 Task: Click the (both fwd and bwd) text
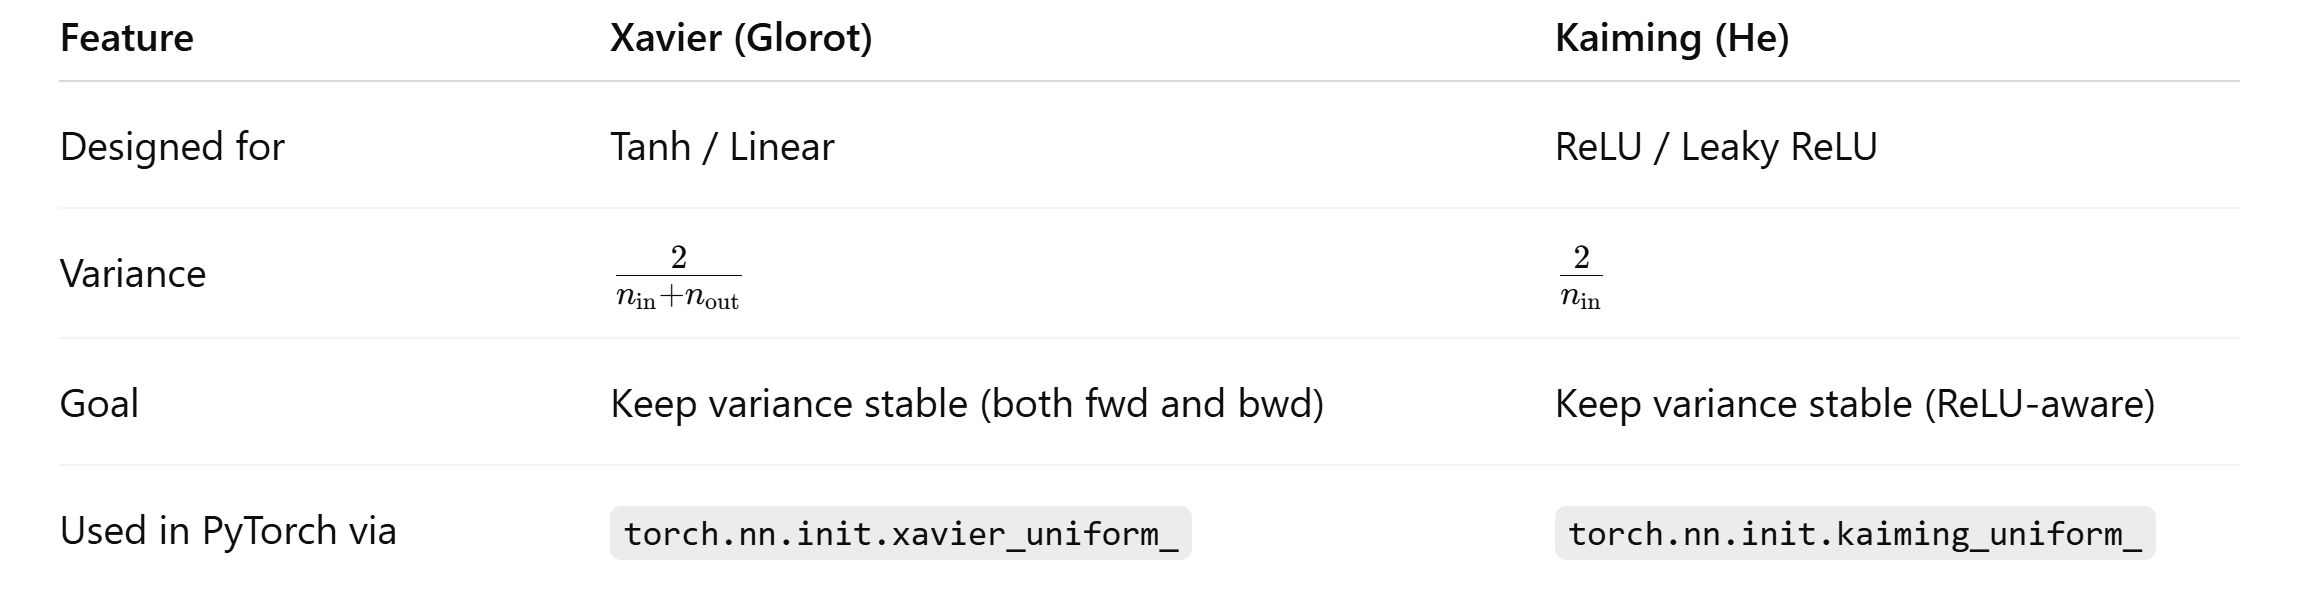click(x=1151, y=404)
